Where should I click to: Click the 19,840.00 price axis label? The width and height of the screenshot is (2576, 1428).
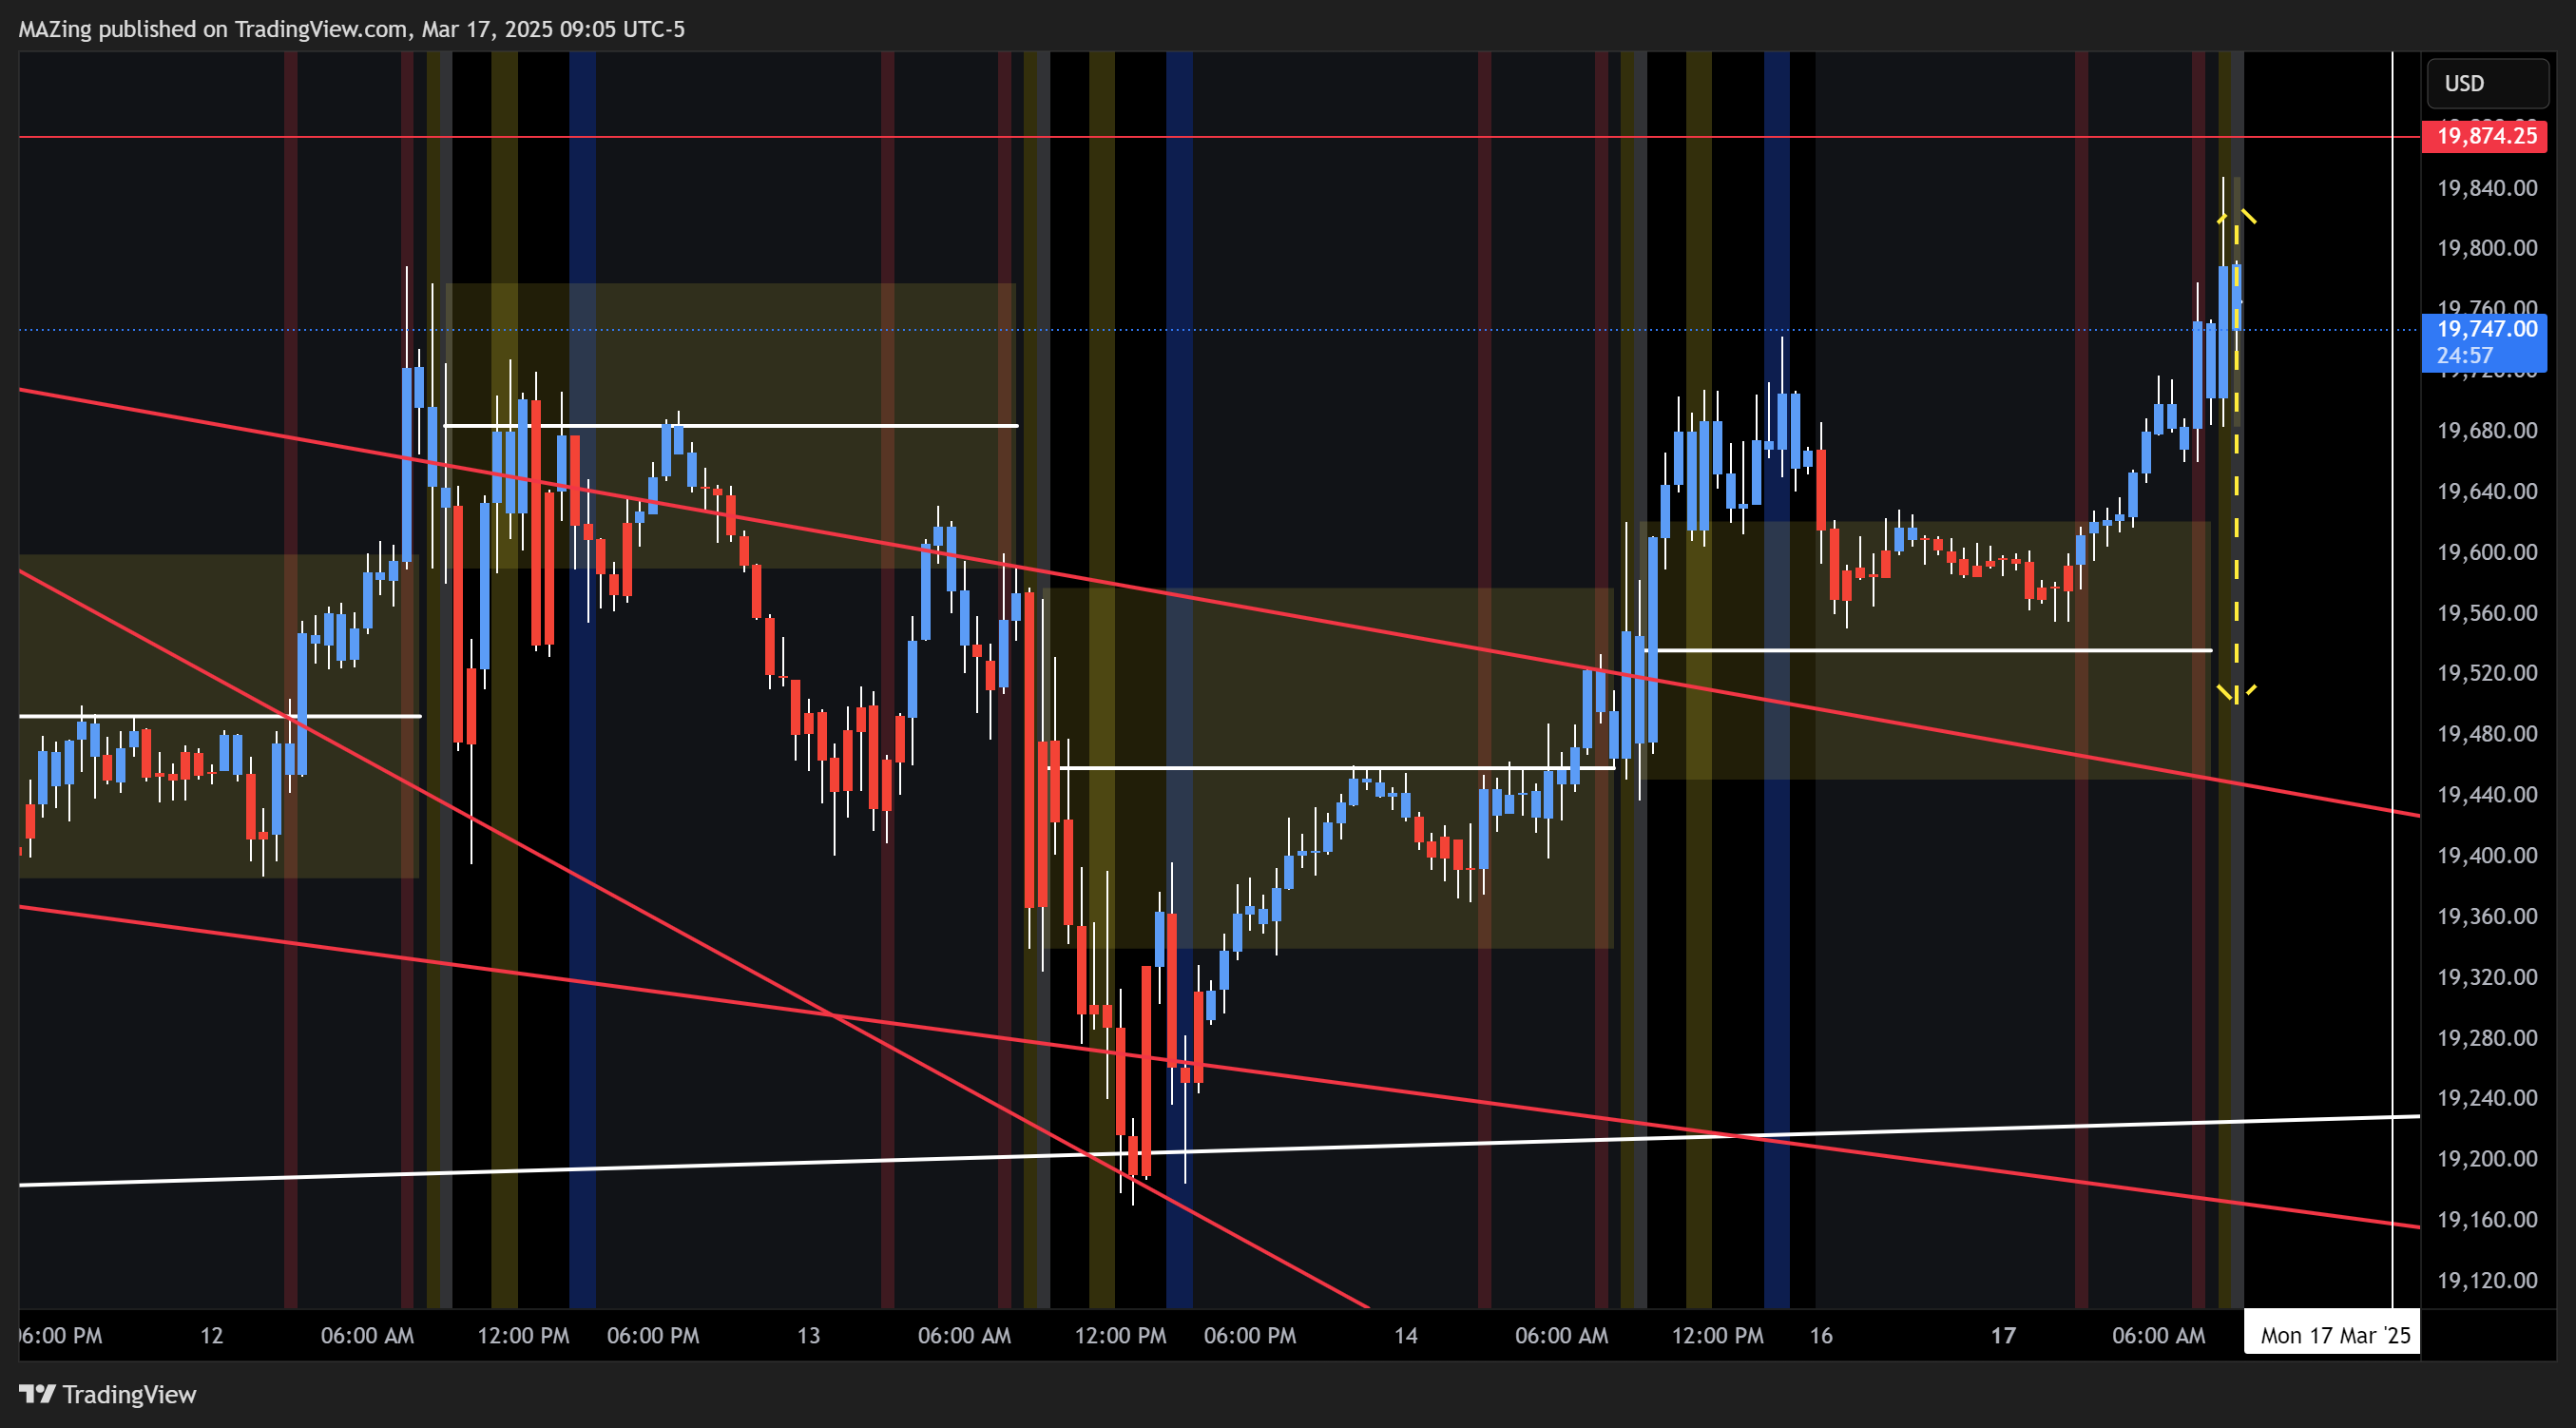tap(2487, 188)
